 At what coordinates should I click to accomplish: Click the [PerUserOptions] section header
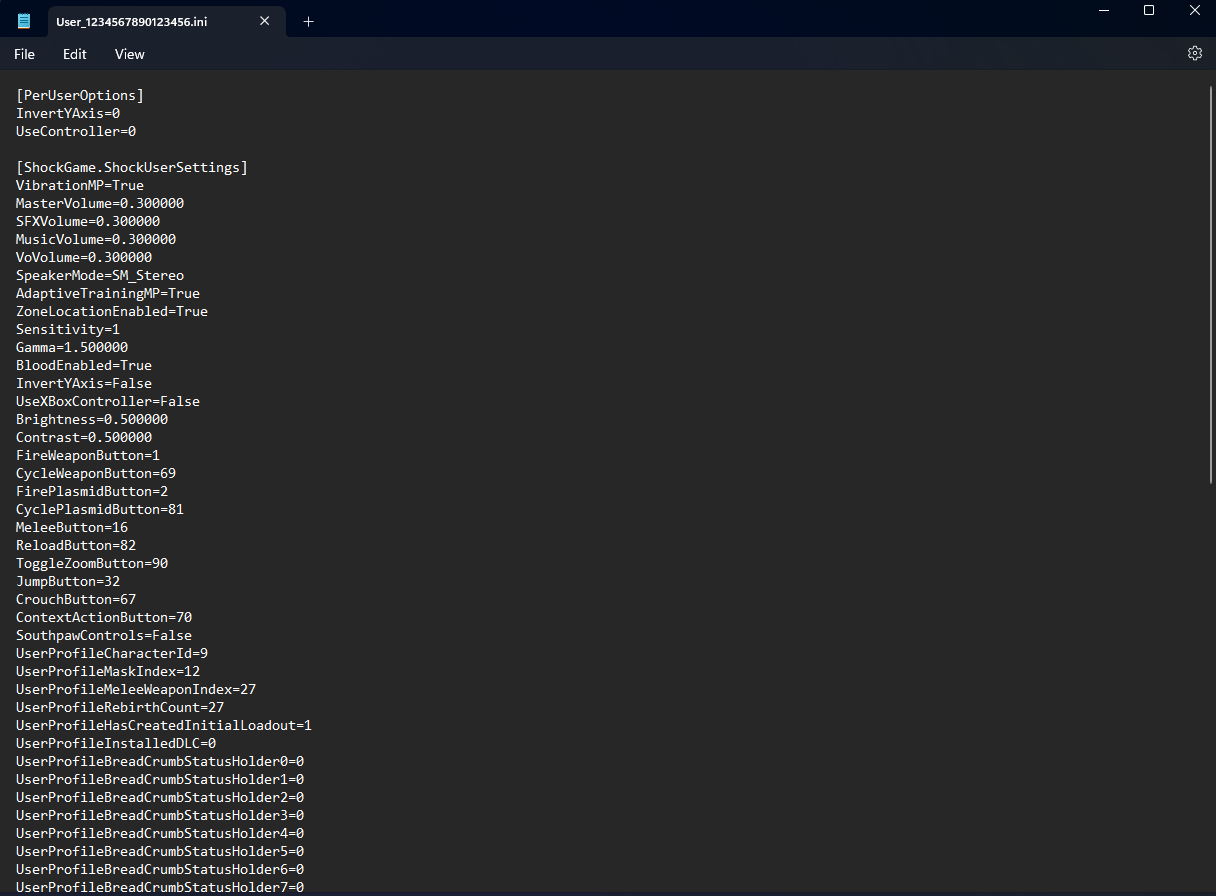(79, 95)
